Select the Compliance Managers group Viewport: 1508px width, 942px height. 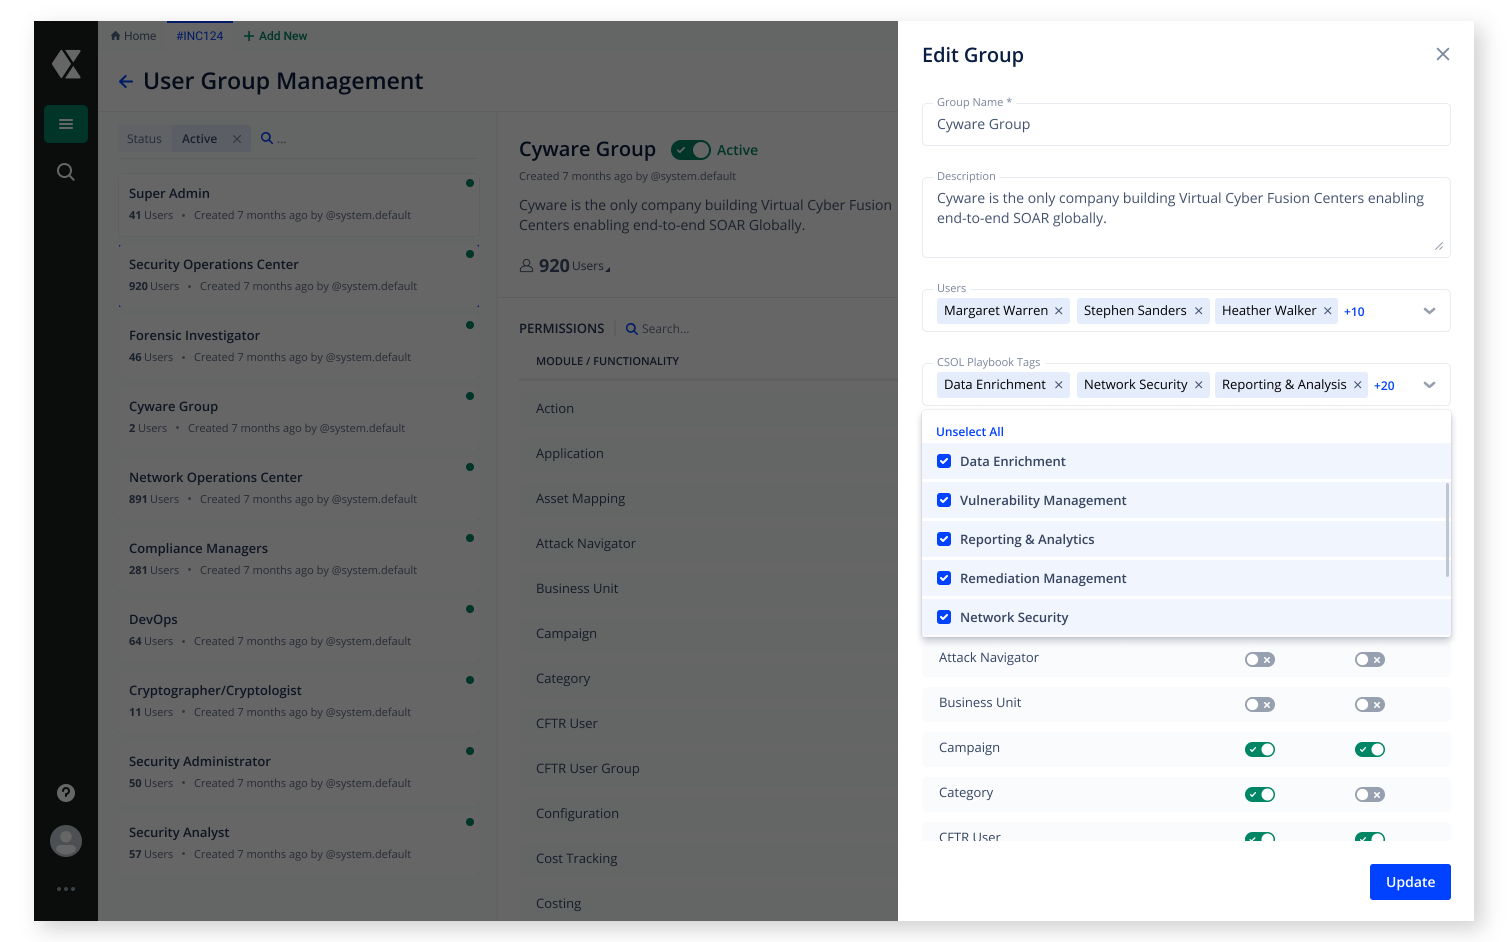point(298,559)
